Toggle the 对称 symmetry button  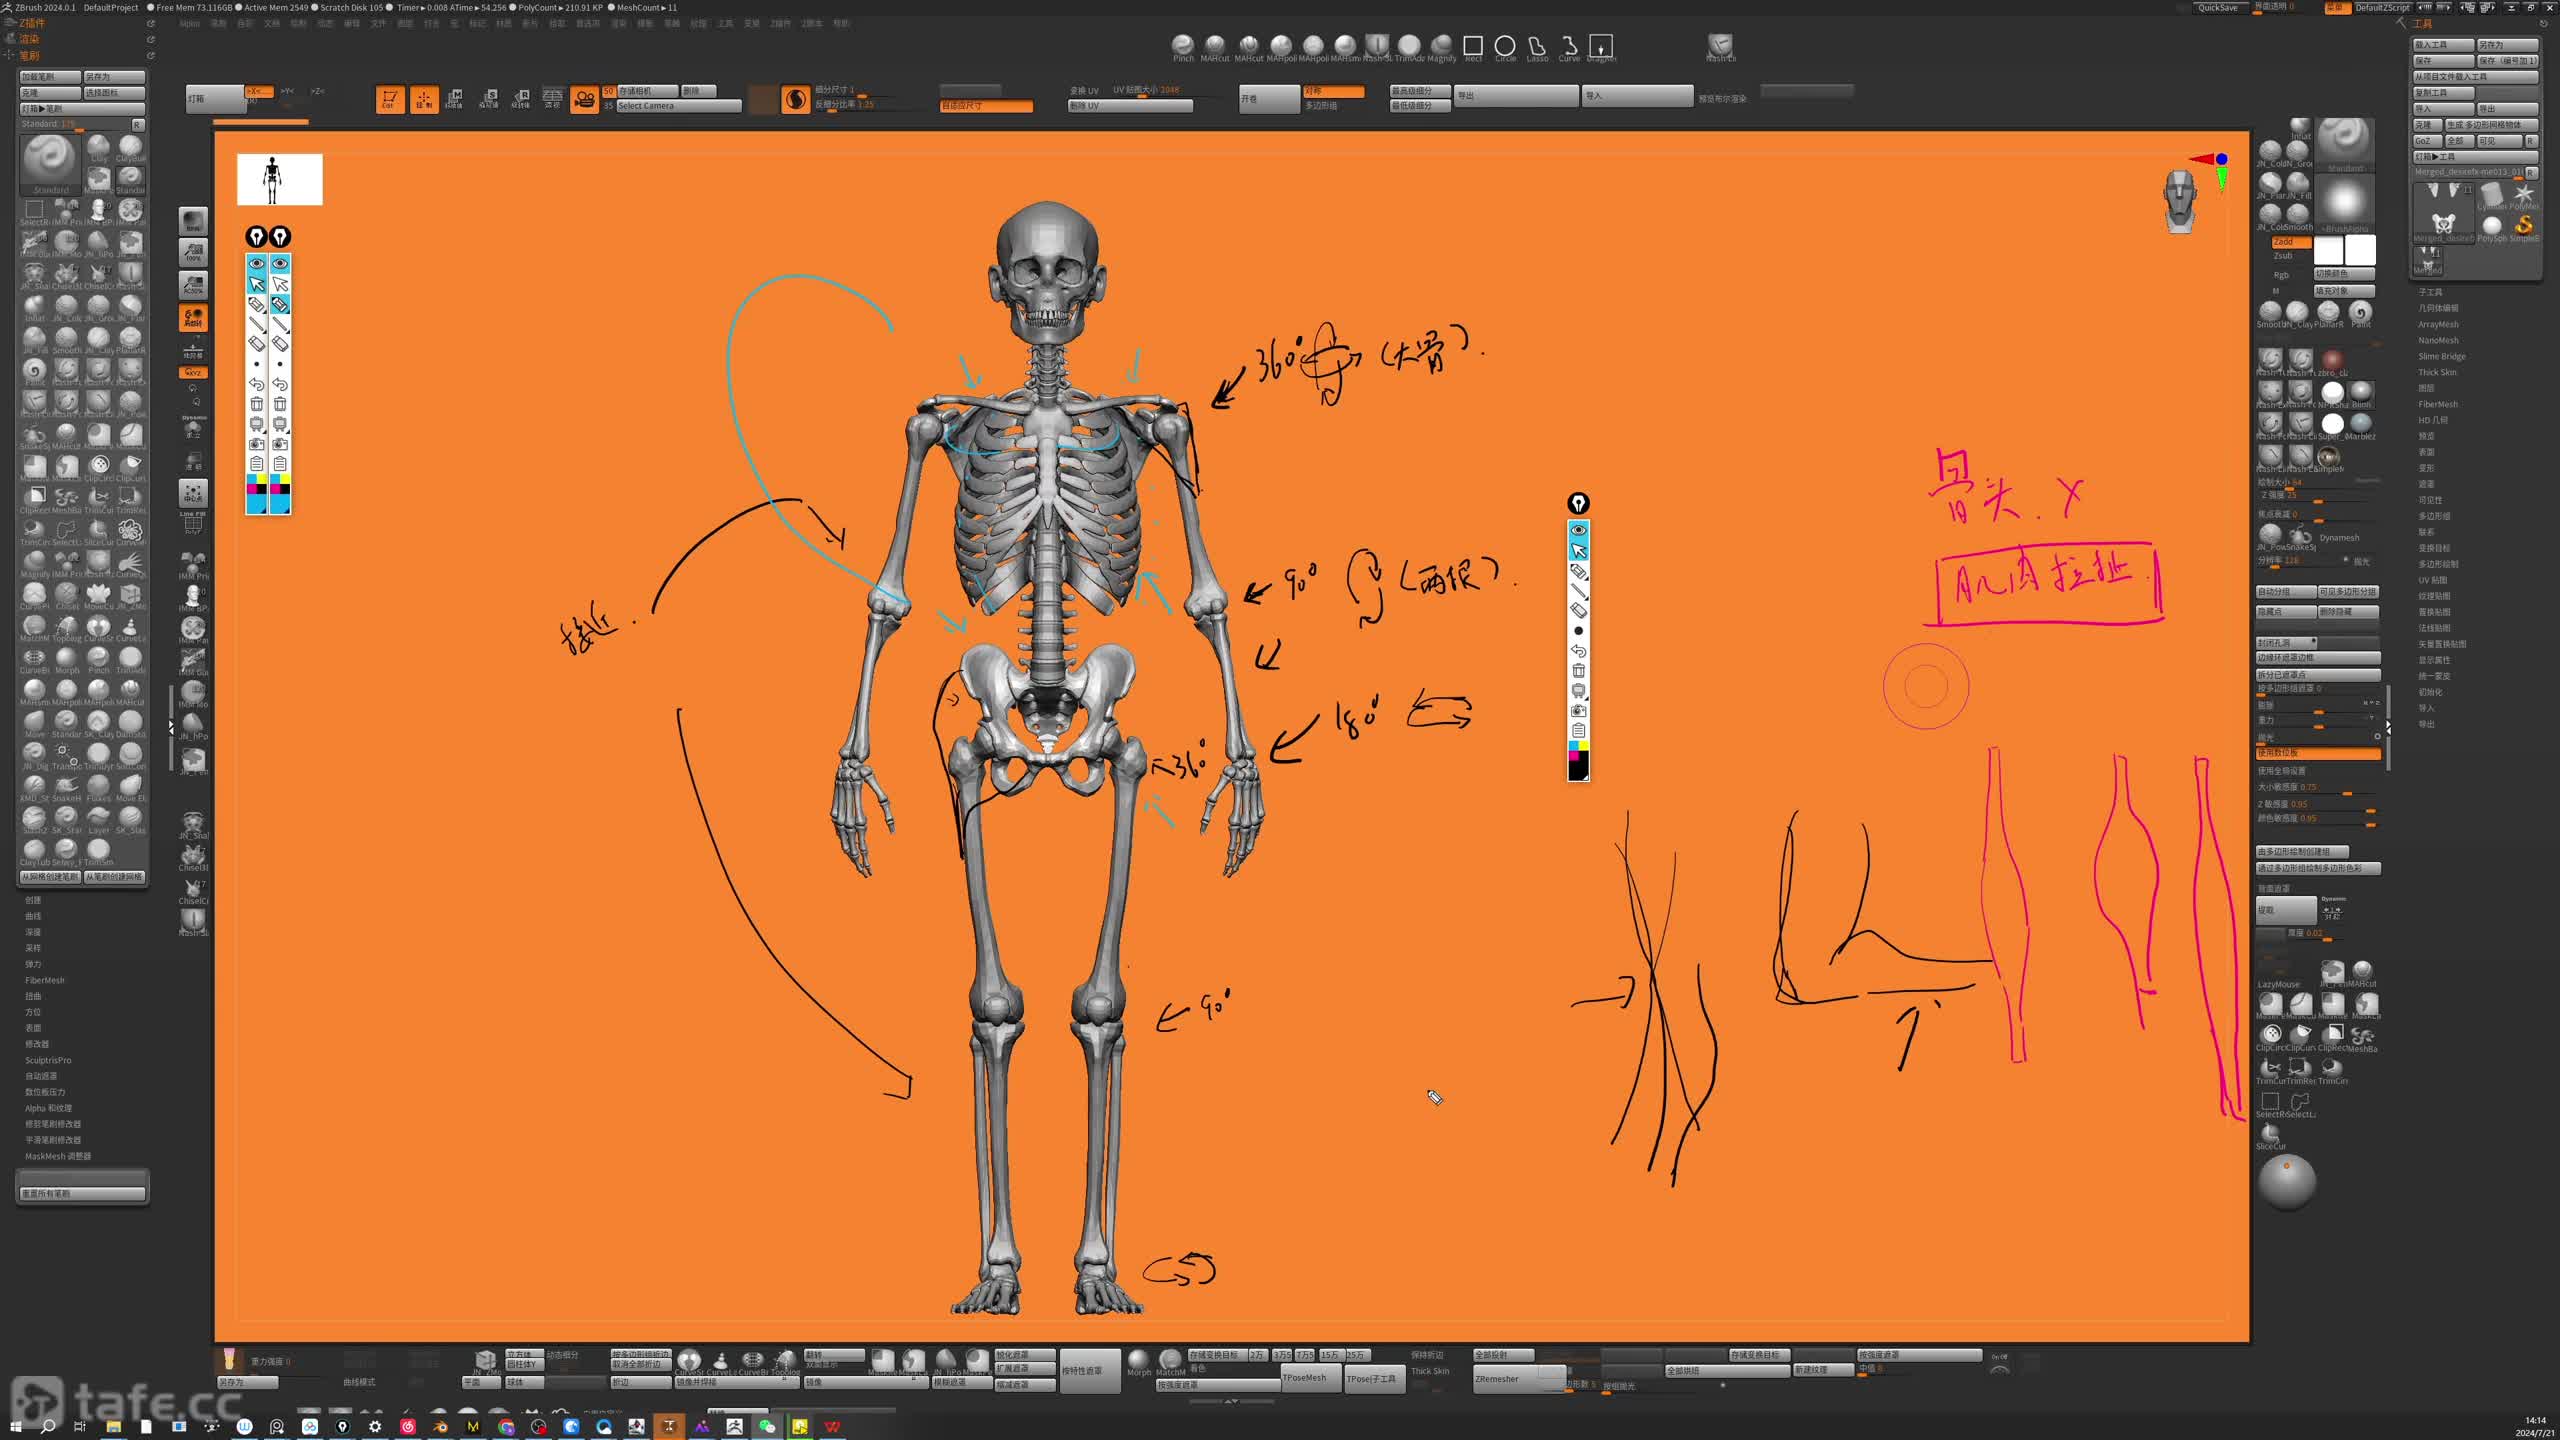1333,91
